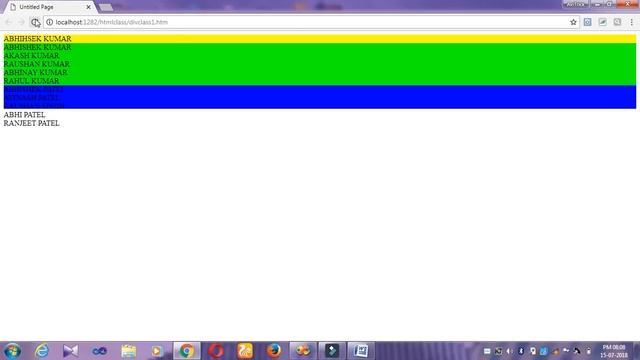Open Mozilla Firefox from the taskbar

click(x=273, y=351)
